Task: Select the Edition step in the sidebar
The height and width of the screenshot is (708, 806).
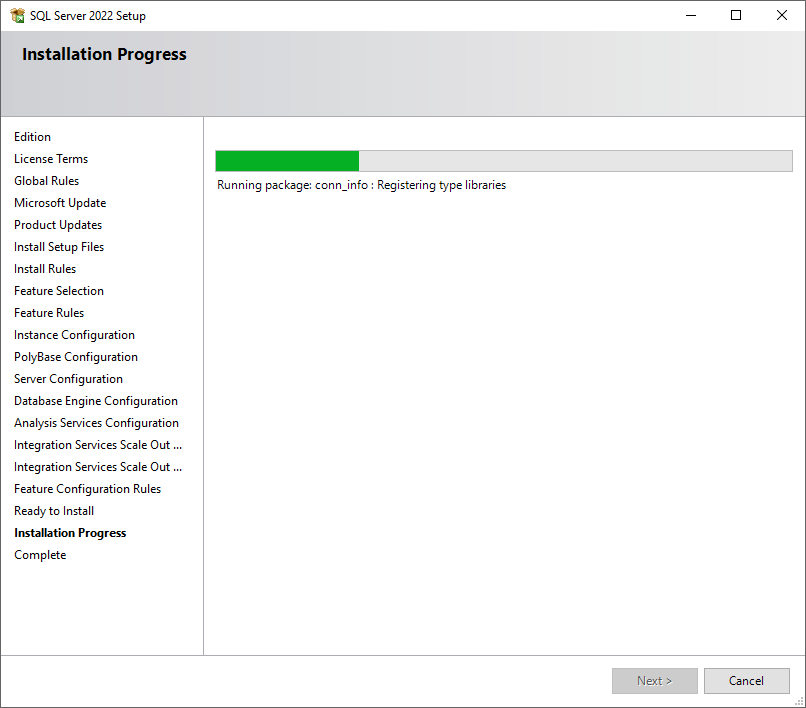Action: 32,136
